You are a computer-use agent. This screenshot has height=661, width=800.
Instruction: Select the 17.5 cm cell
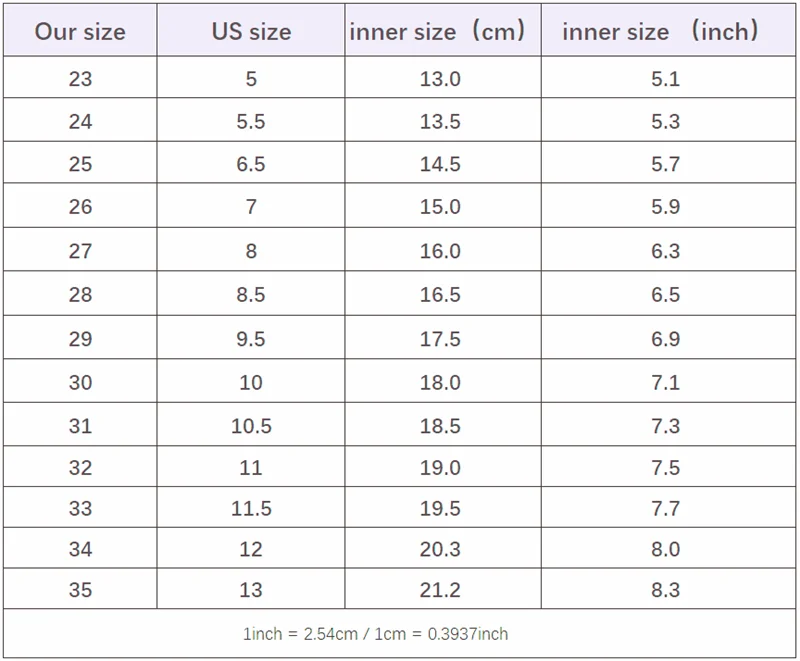(x=443, y=338)
